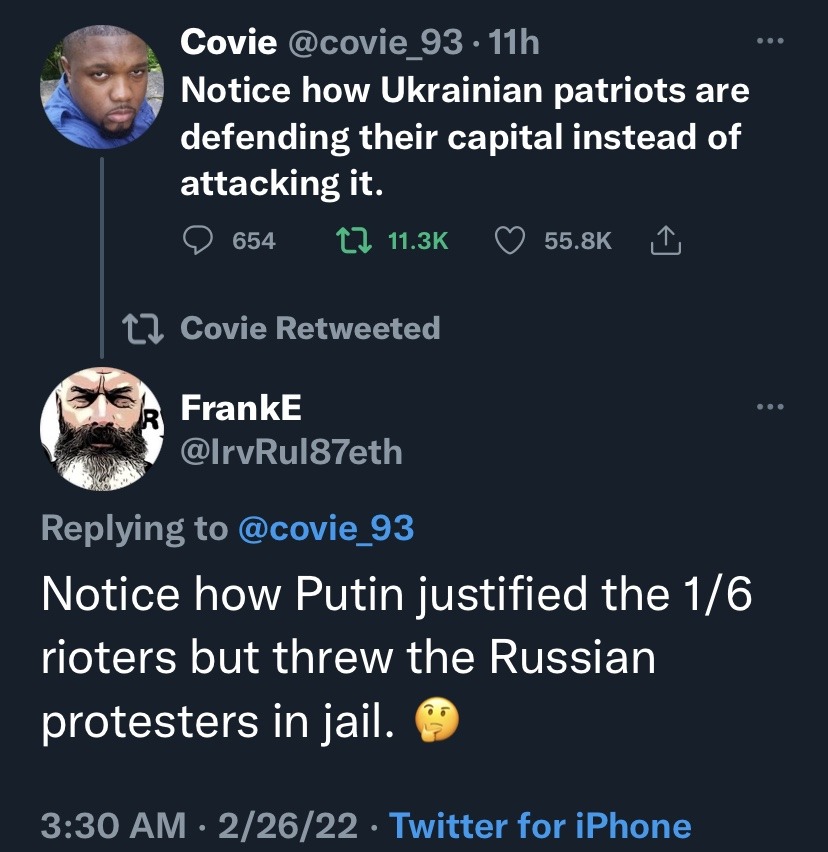Click the @covie_93 handle in the tweet header
This screenshot has height=852, width=828.
(x=376, y=42)
